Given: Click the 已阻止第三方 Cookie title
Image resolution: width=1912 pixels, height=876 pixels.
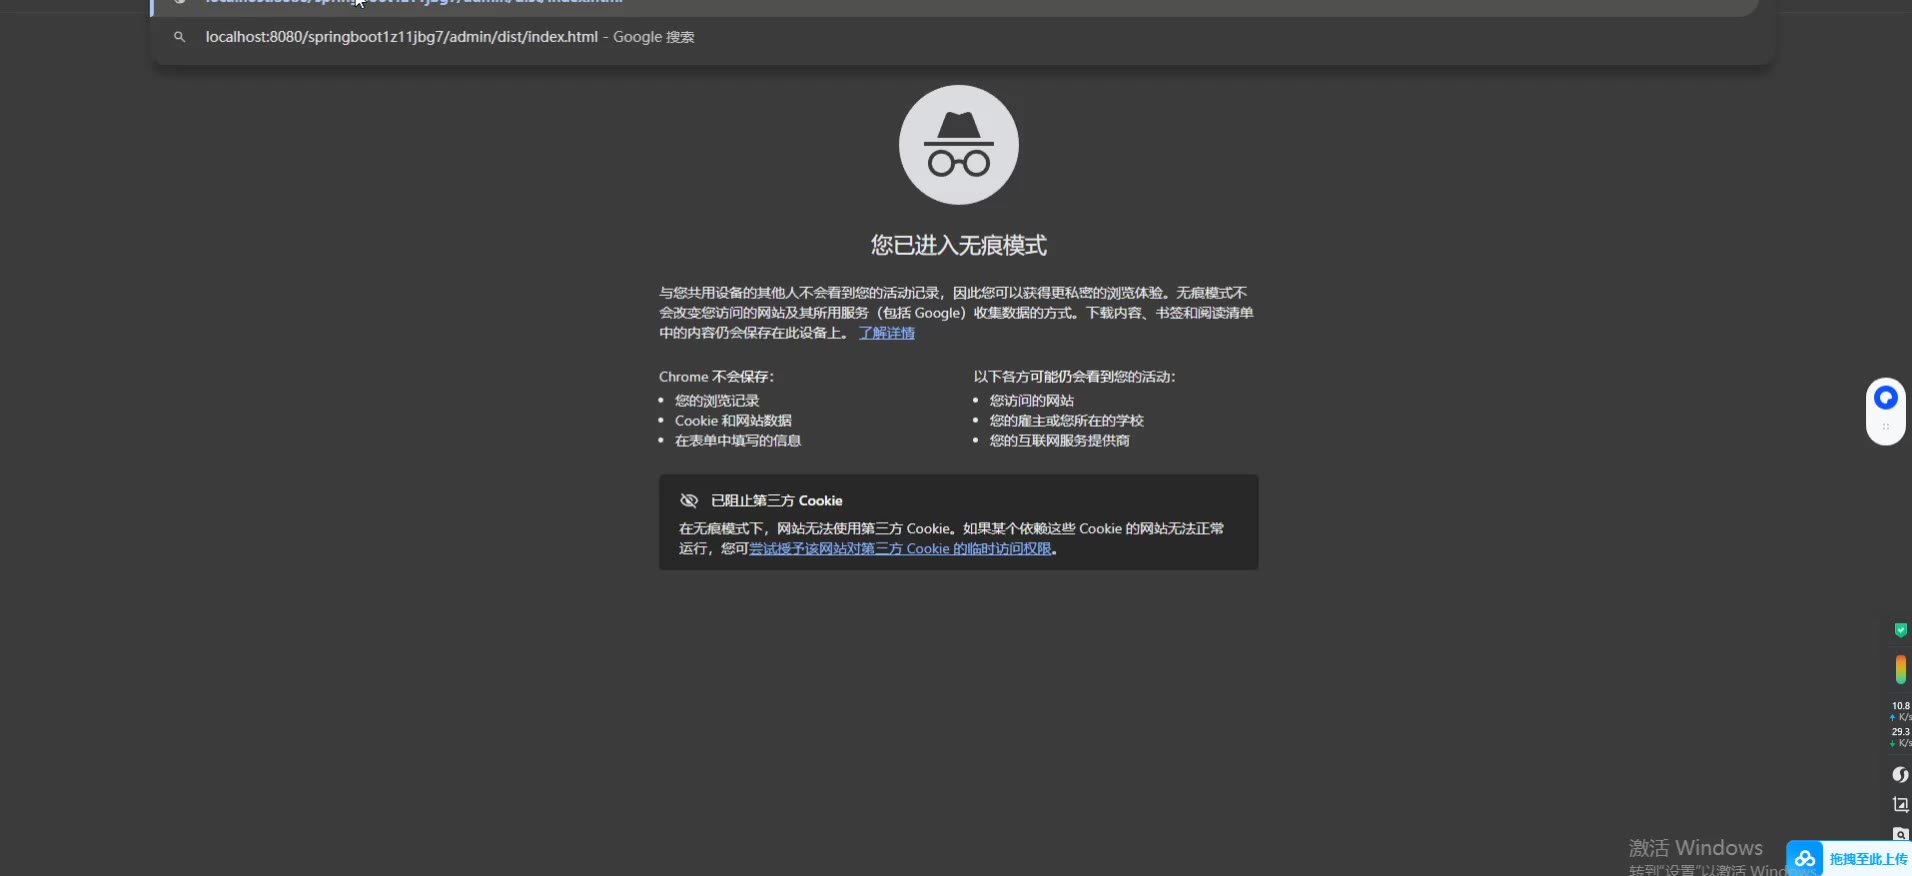Looking at the screenshot, I should pos(777,501).
